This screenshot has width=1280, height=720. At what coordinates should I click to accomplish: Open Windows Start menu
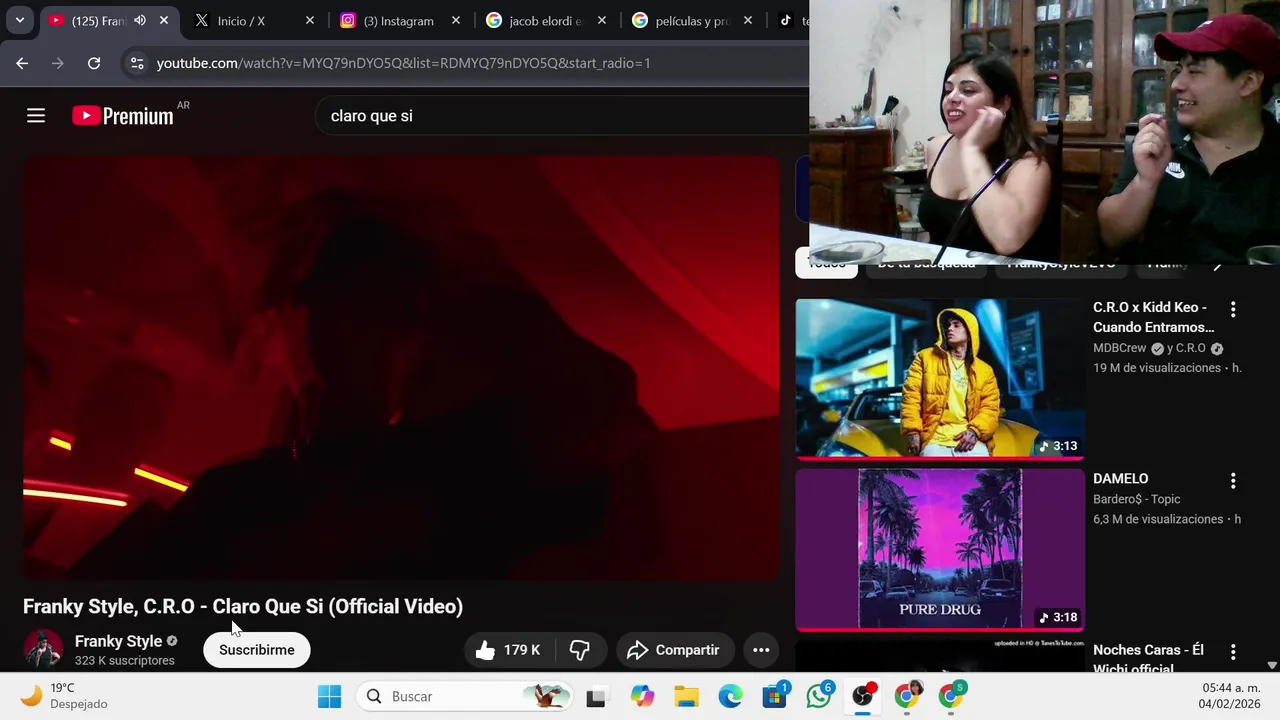pyautogui.click(x=329, y=696)
